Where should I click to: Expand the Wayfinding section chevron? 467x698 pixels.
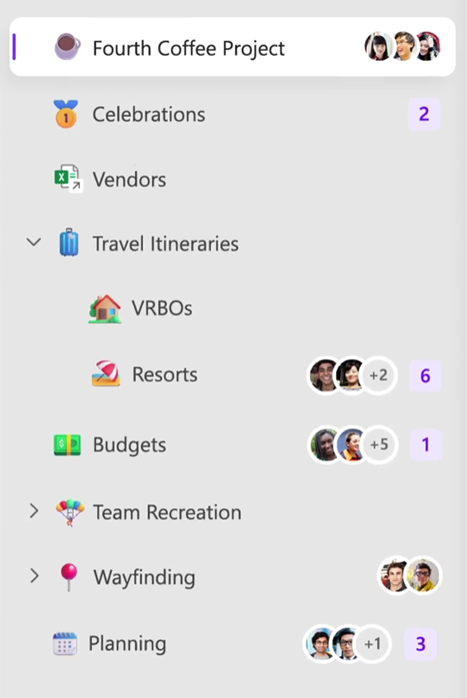point(34,576)
